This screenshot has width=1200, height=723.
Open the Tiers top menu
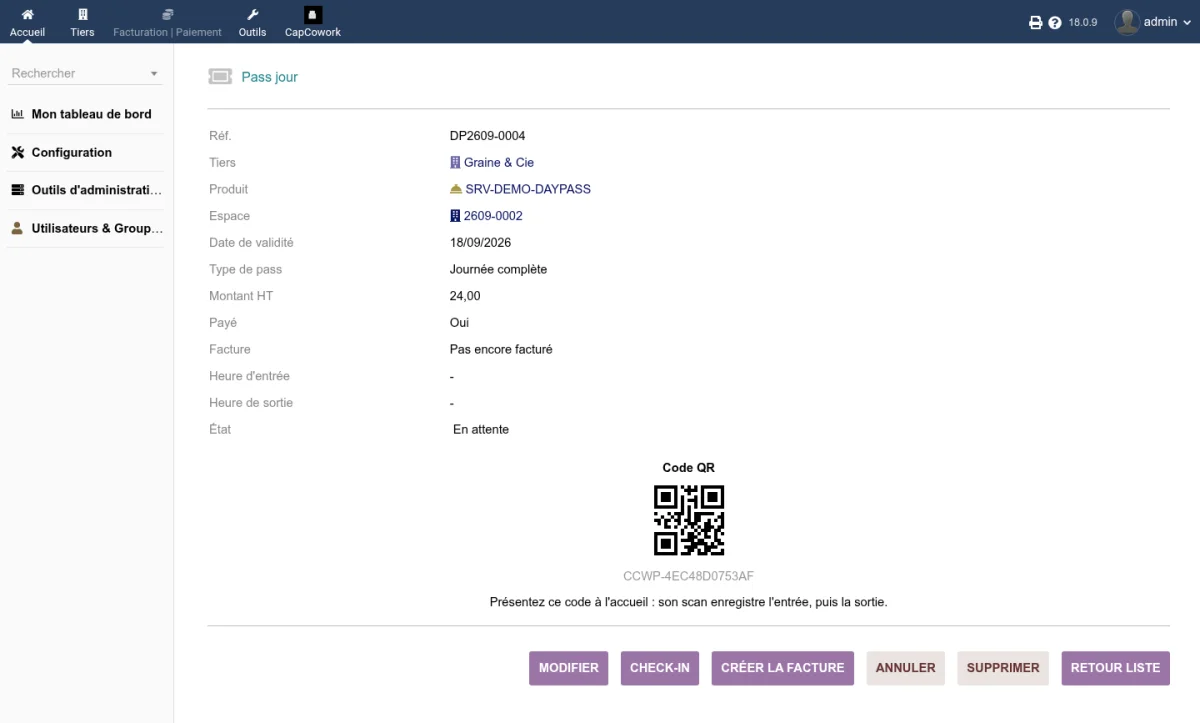pyautogui.click(x=82, y=22)
